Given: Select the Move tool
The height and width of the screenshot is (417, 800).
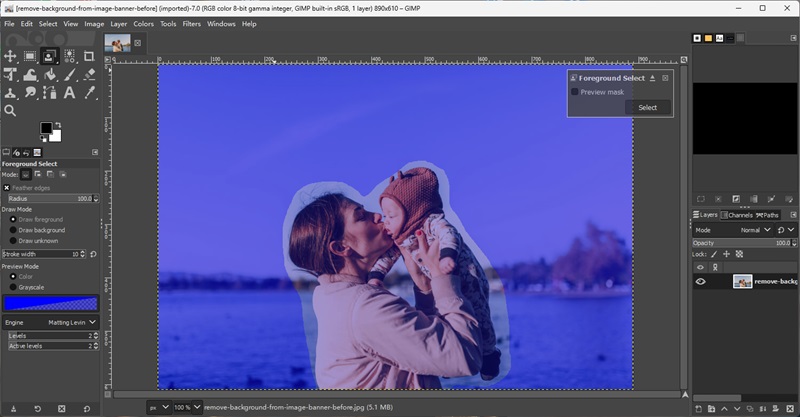Looking at the screenshot, I should point(10,56).
